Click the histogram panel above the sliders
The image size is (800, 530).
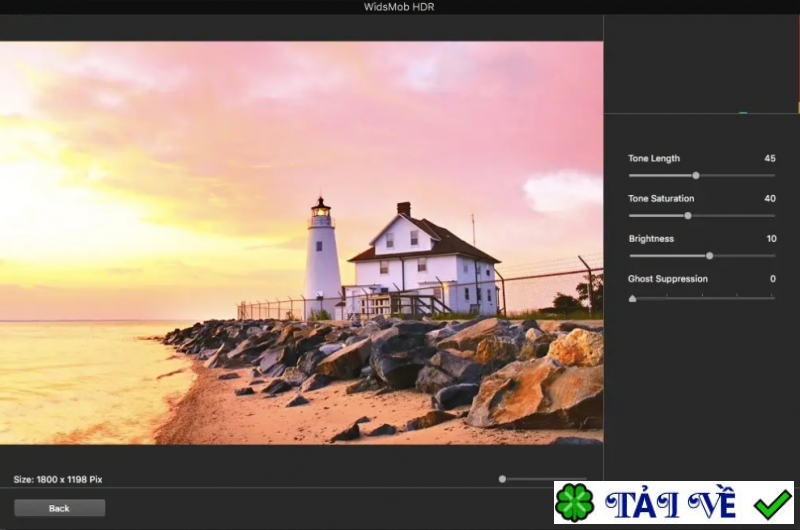coord(701,65)
